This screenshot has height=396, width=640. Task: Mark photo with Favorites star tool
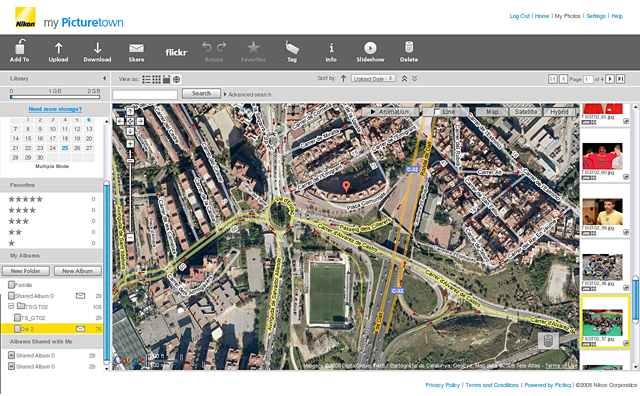pyautogui.click(x=253, y=51)
